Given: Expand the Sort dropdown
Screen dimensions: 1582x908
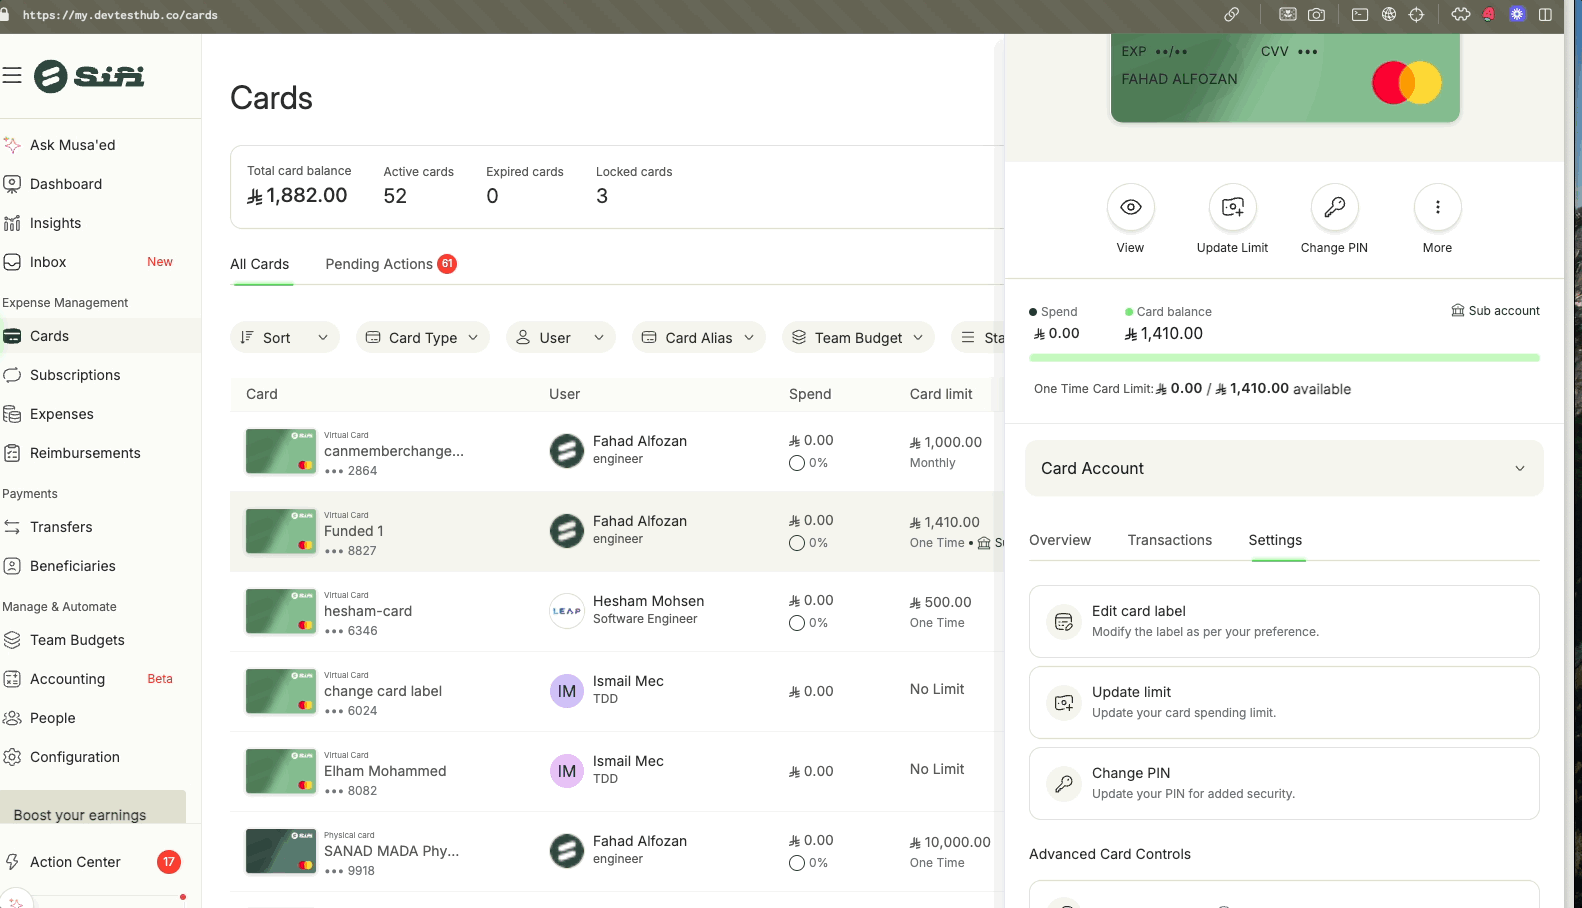Looking at the screenshot, I should click(285, 338).
